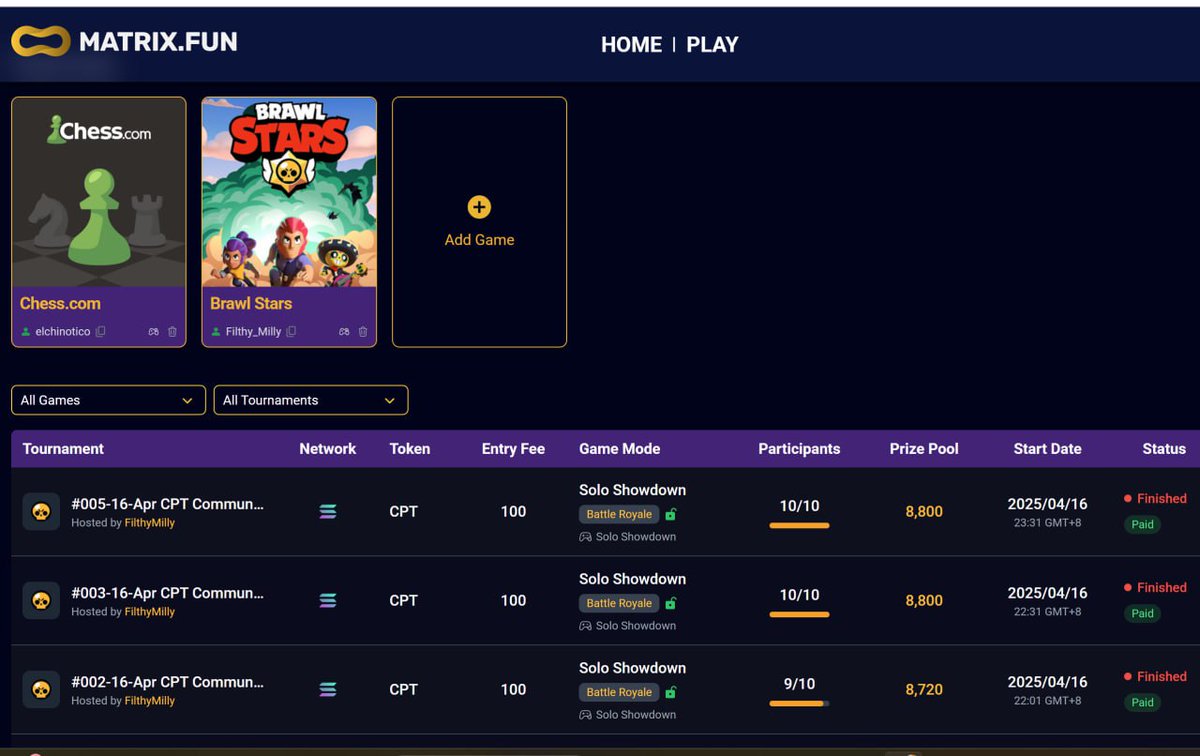Click the Battle Royale tag in the #005 row
This screenshot has width=1200, height=756.
pyautogui.click(x=619, y=514)
